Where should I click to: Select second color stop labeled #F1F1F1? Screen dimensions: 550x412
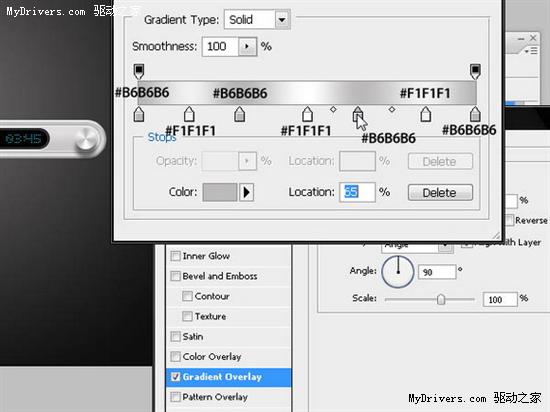coord(189,114)
